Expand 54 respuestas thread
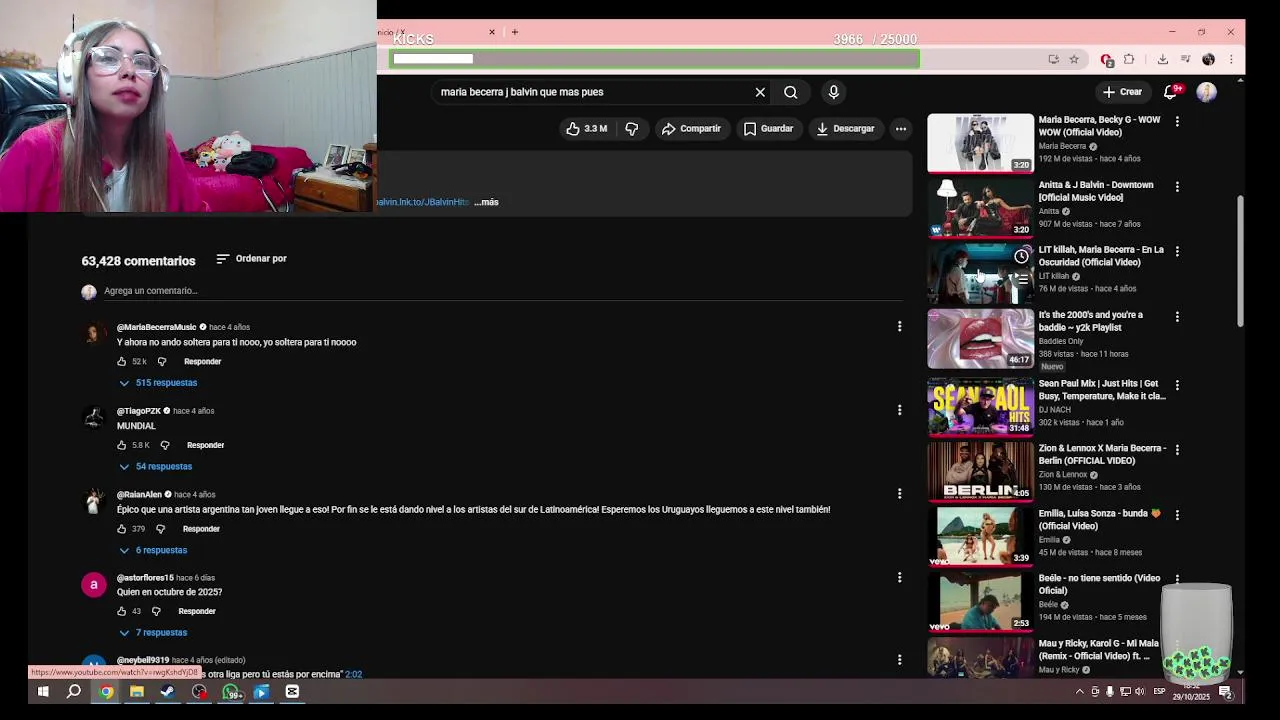 [x=155, y=467]
